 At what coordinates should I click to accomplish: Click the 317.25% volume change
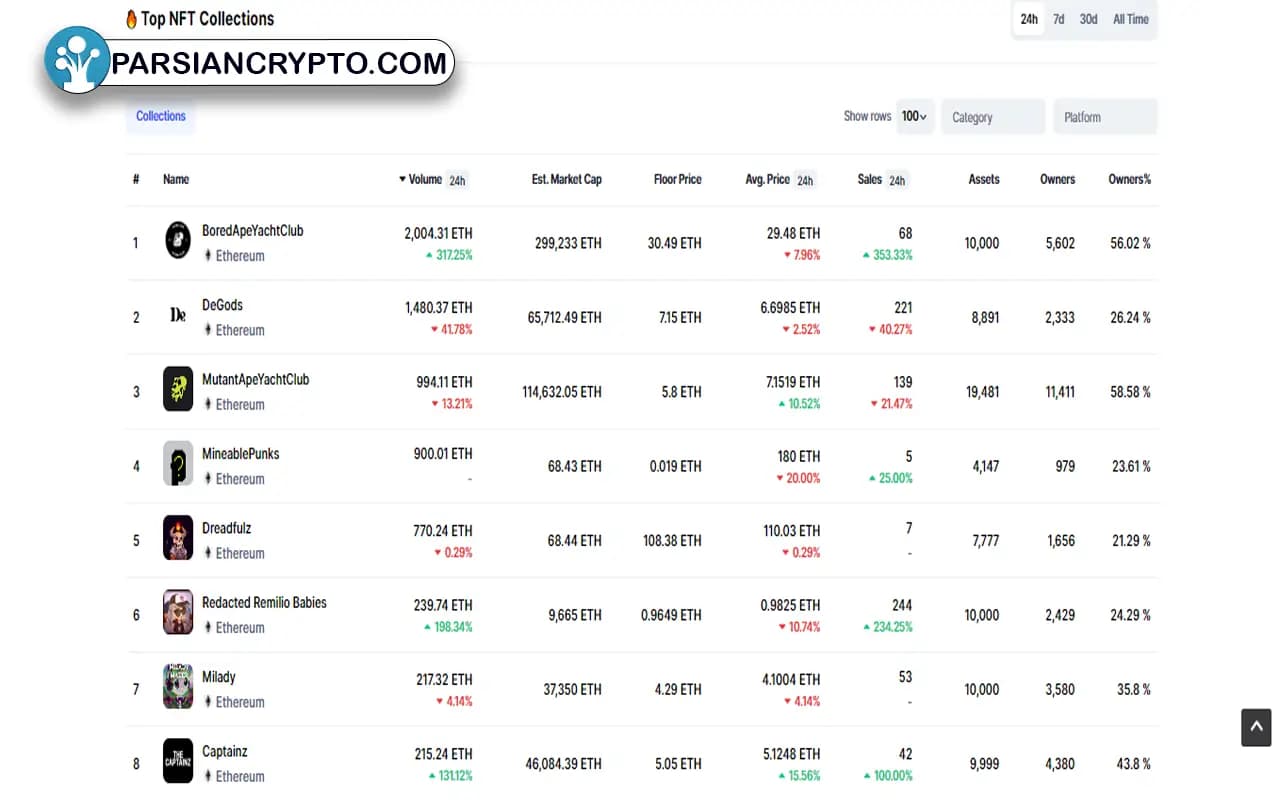click(x=449, y=256)
